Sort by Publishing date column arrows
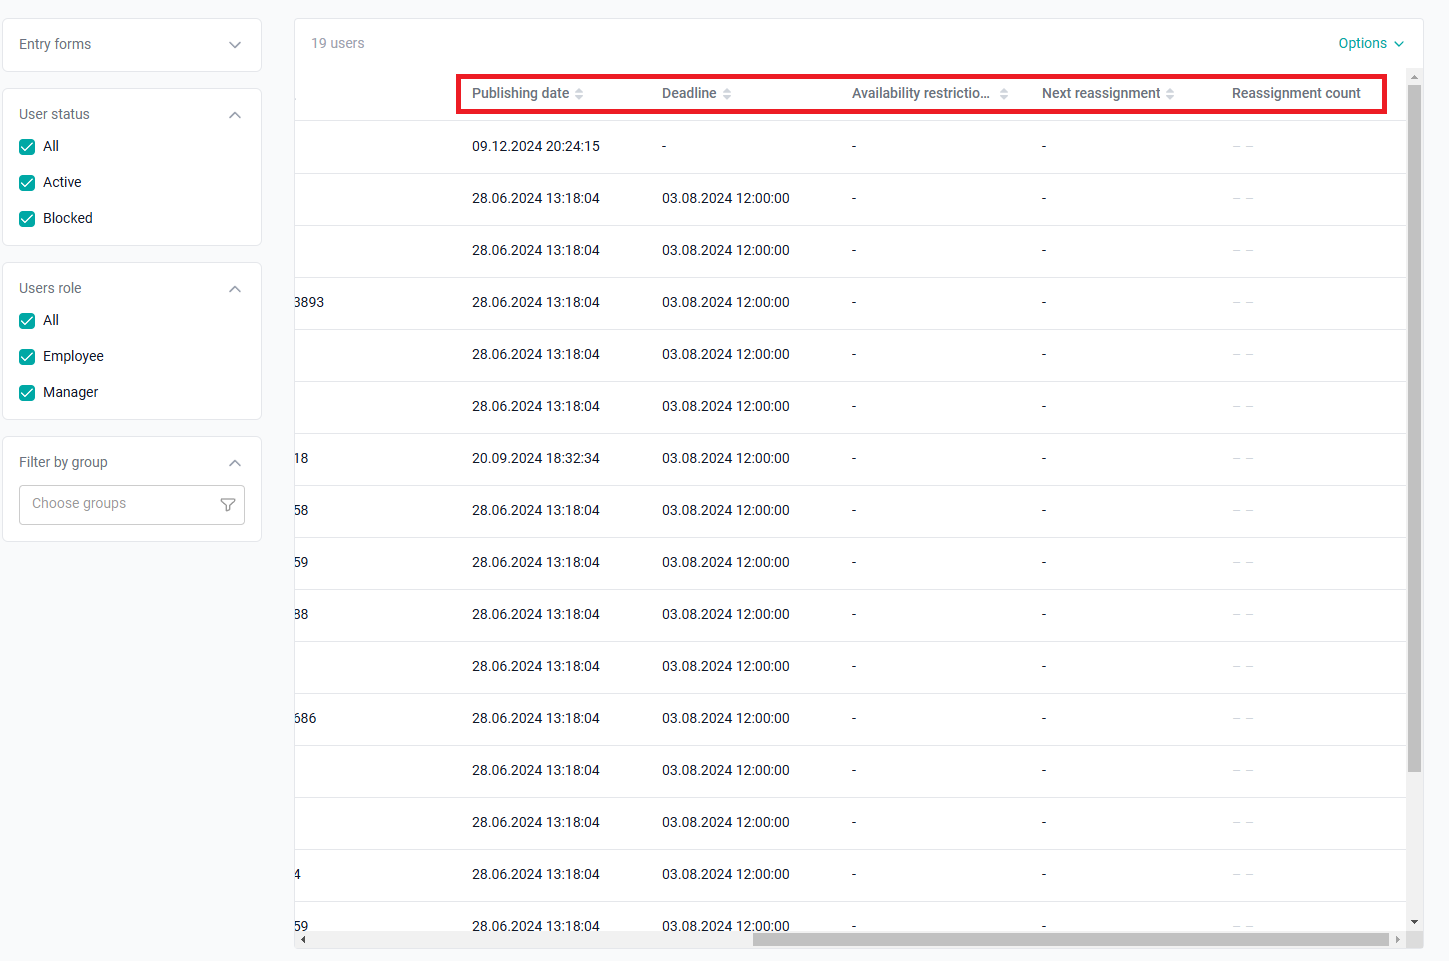This screenshot has height=961, width=1449. (x=579, y=94)
